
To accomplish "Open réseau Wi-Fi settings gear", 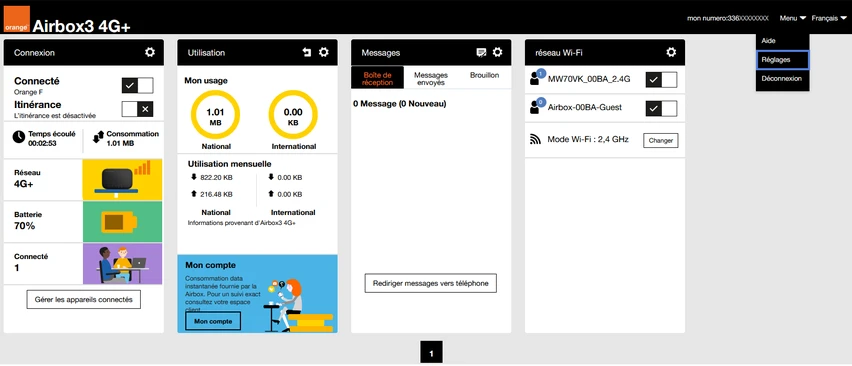I will pyautogui.click(x=672, y=52).
